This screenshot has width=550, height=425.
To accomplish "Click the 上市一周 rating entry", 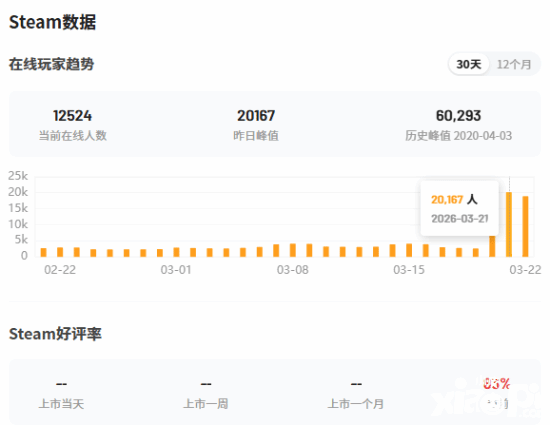I will point(206,393).
